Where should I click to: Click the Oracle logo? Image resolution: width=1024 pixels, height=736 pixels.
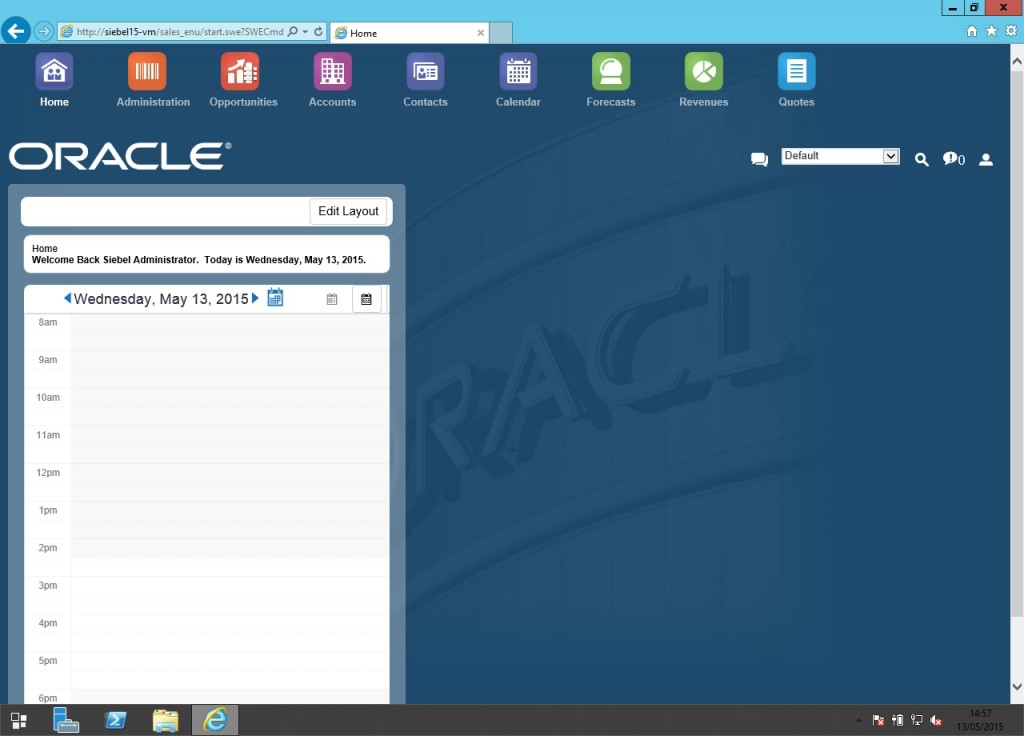tap(120, 156)
